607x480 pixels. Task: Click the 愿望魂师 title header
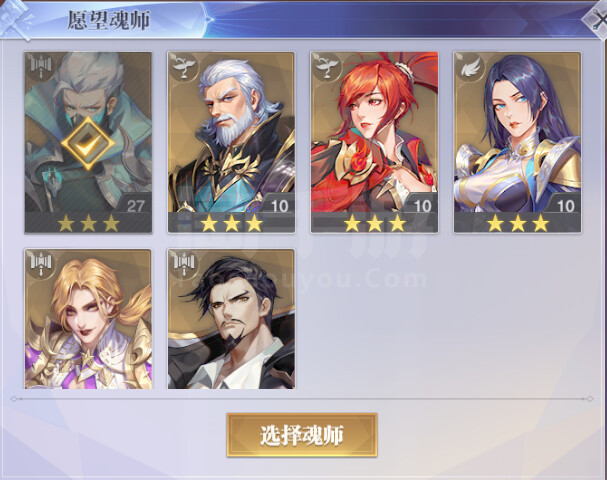[109, 20]
